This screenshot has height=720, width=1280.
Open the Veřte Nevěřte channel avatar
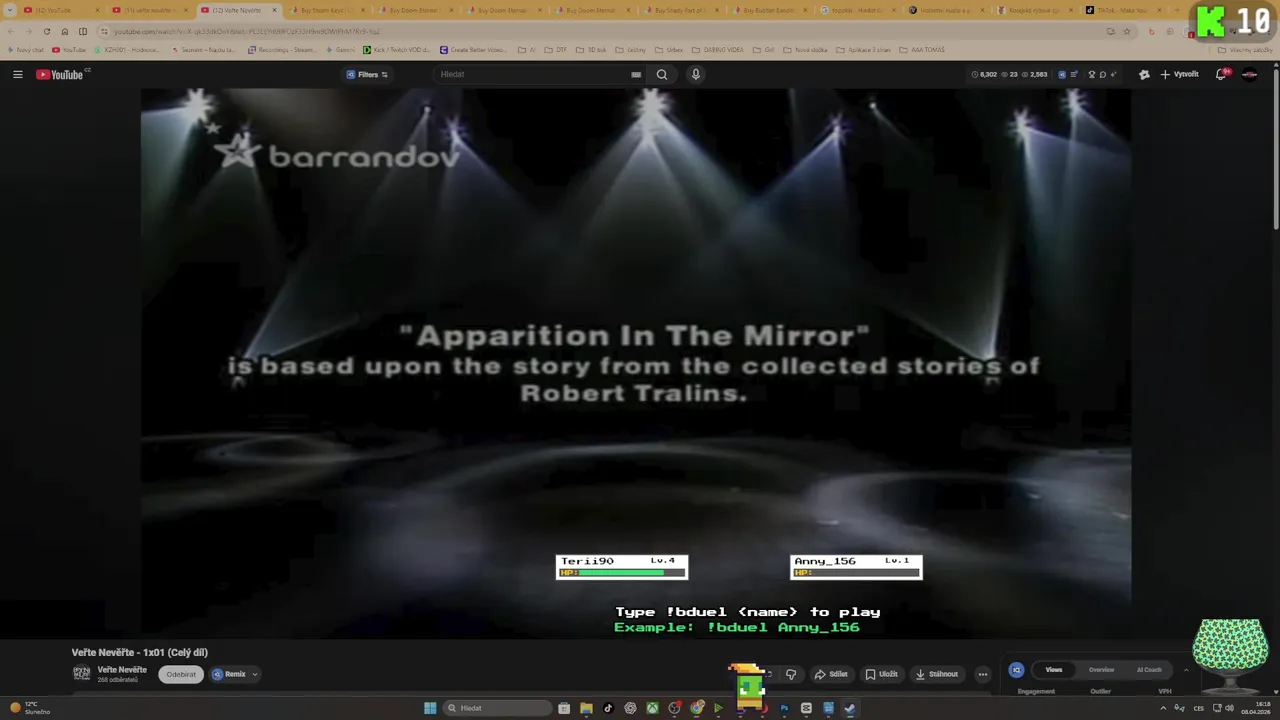click(82, 673)
